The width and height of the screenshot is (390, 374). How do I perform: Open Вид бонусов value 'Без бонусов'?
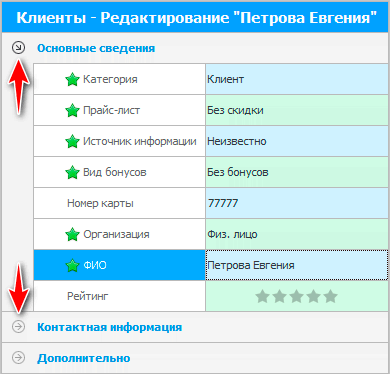click(x=297, y=172)
